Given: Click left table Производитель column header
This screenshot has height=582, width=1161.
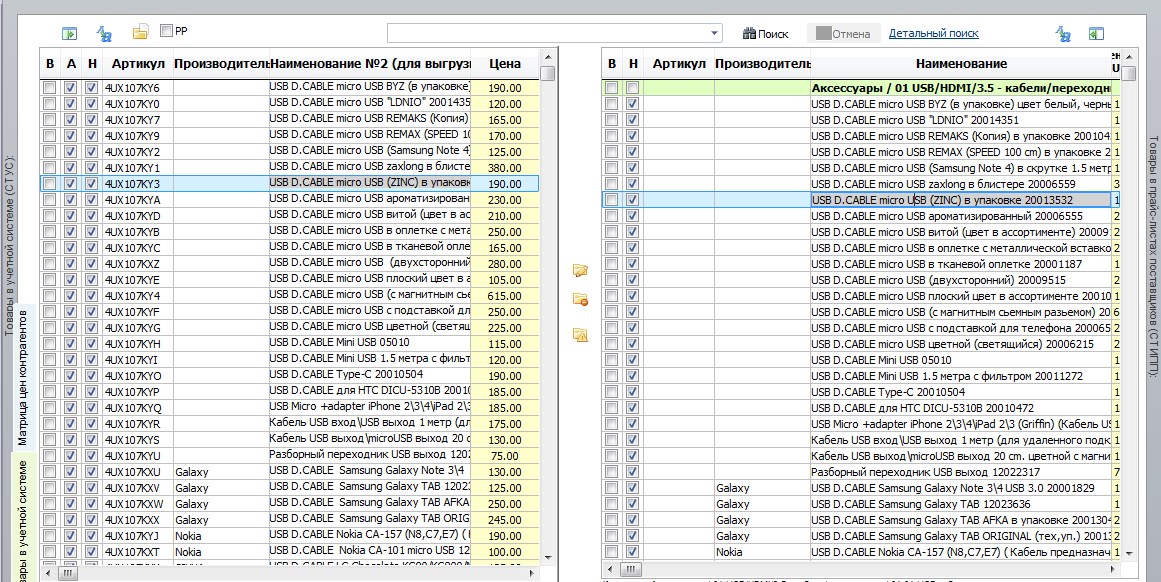Looking at the screenshot, I should coord(221,64).
